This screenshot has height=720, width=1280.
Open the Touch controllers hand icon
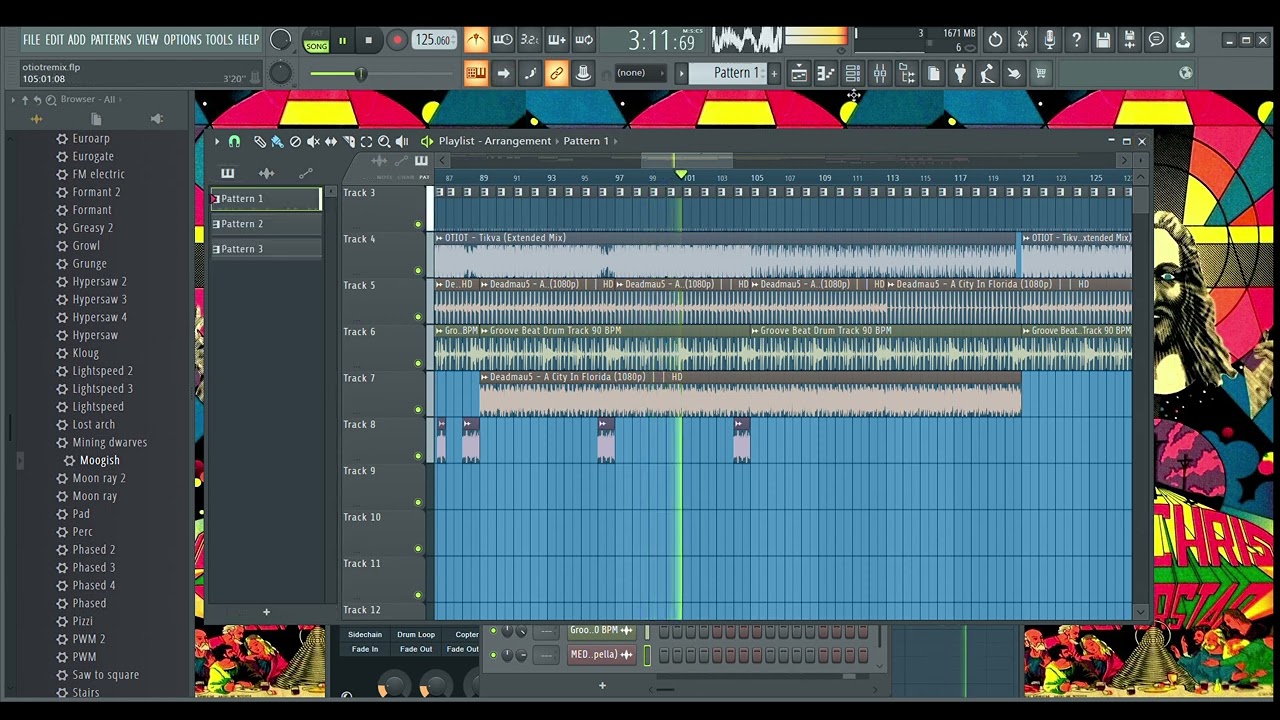point(1014,73)
